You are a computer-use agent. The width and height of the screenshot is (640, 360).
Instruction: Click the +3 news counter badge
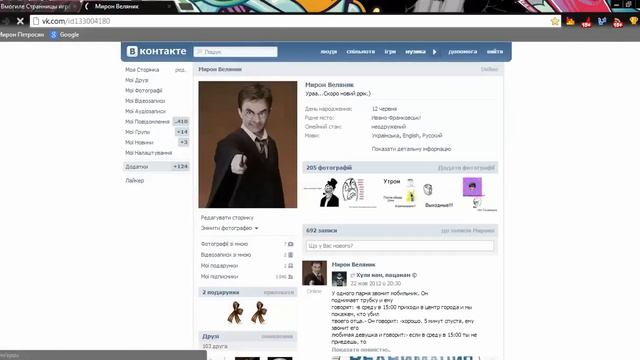click(184, 142)
